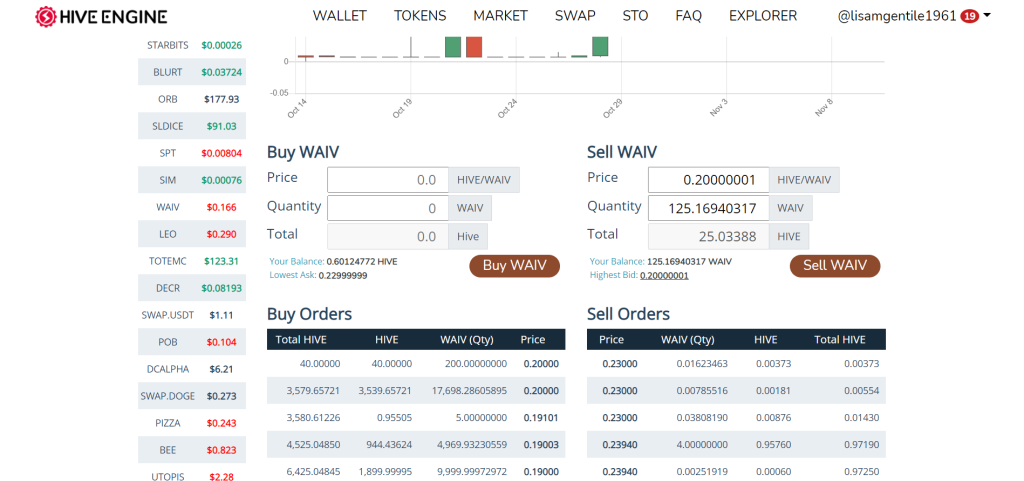
Task: Click the Hive Engine logo icon
Action: pos(45,16)
